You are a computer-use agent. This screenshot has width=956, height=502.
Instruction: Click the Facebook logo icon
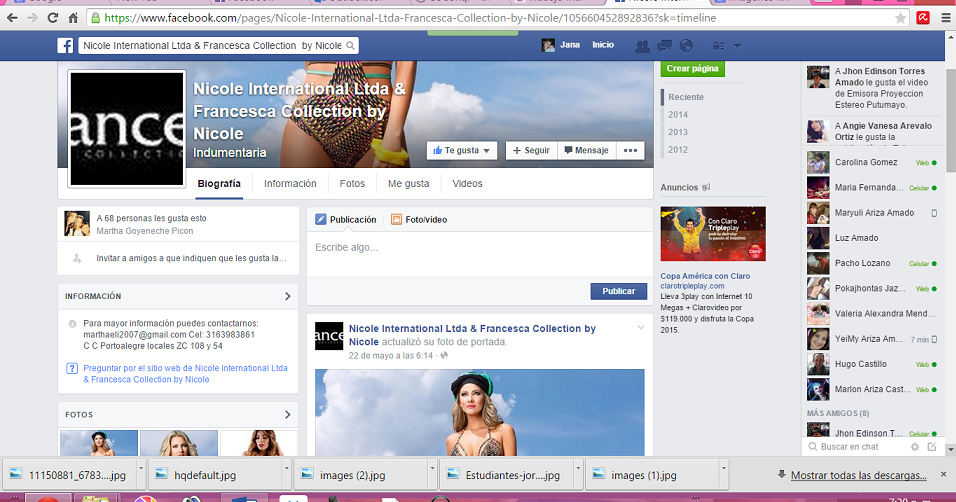[x=65, y=46]
